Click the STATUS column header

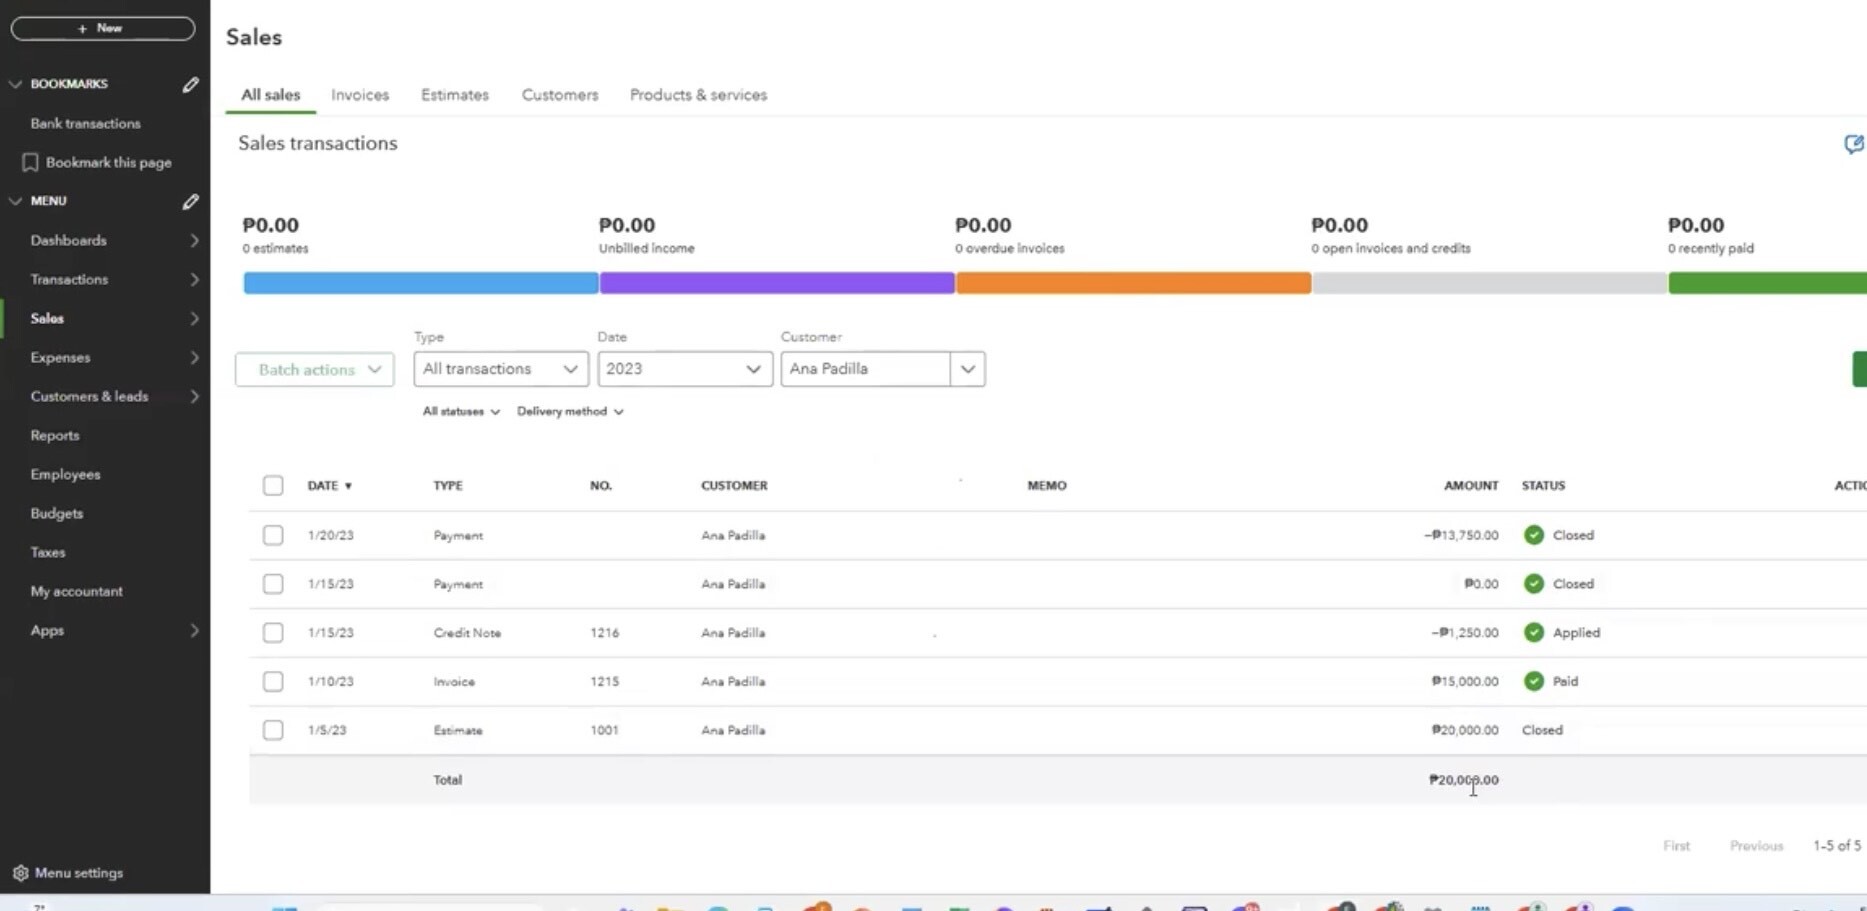click(x=1543, y=486)
